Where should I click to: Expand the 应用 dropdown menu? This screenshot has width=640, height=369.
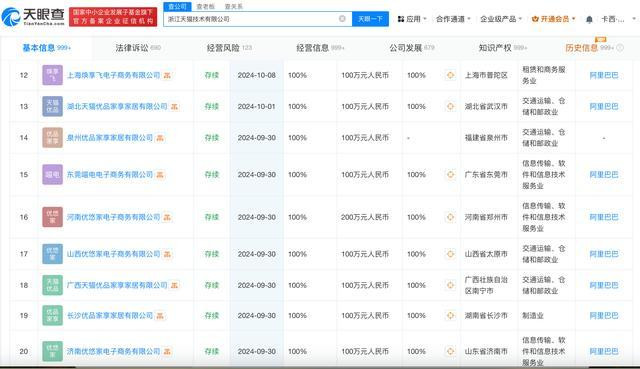point(412,19)
